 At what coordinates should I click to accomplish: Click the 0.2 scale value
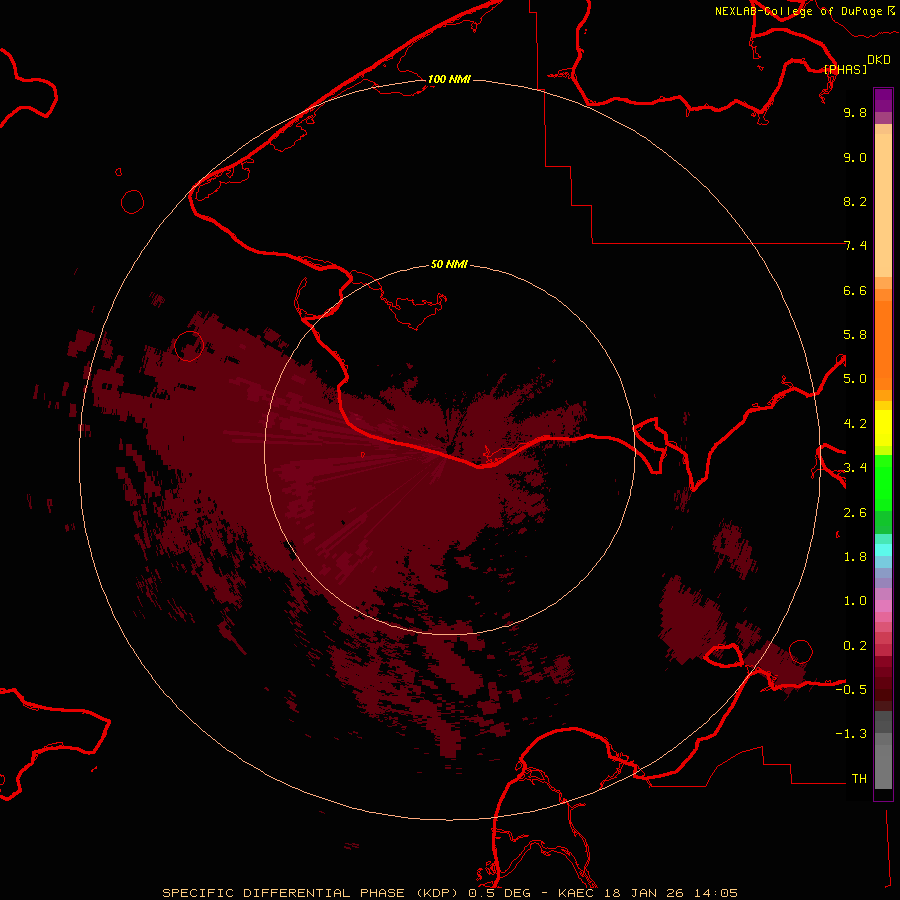pyautogui.click(x=855, y=646)
